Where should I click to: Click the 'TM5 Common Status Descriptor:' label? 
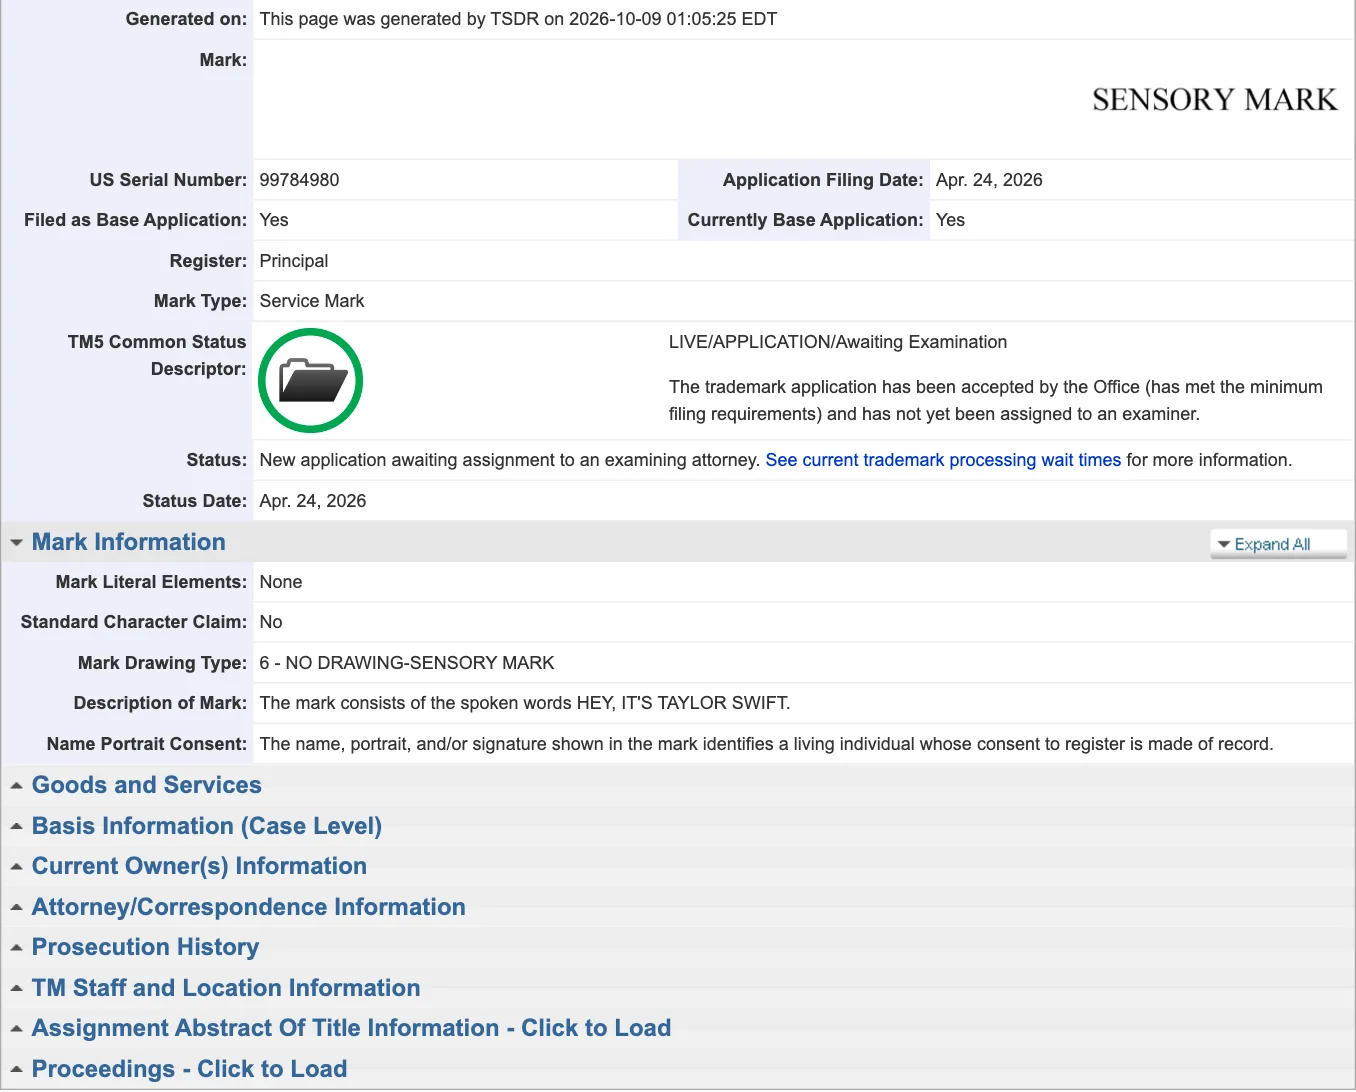tap(157, 355)
